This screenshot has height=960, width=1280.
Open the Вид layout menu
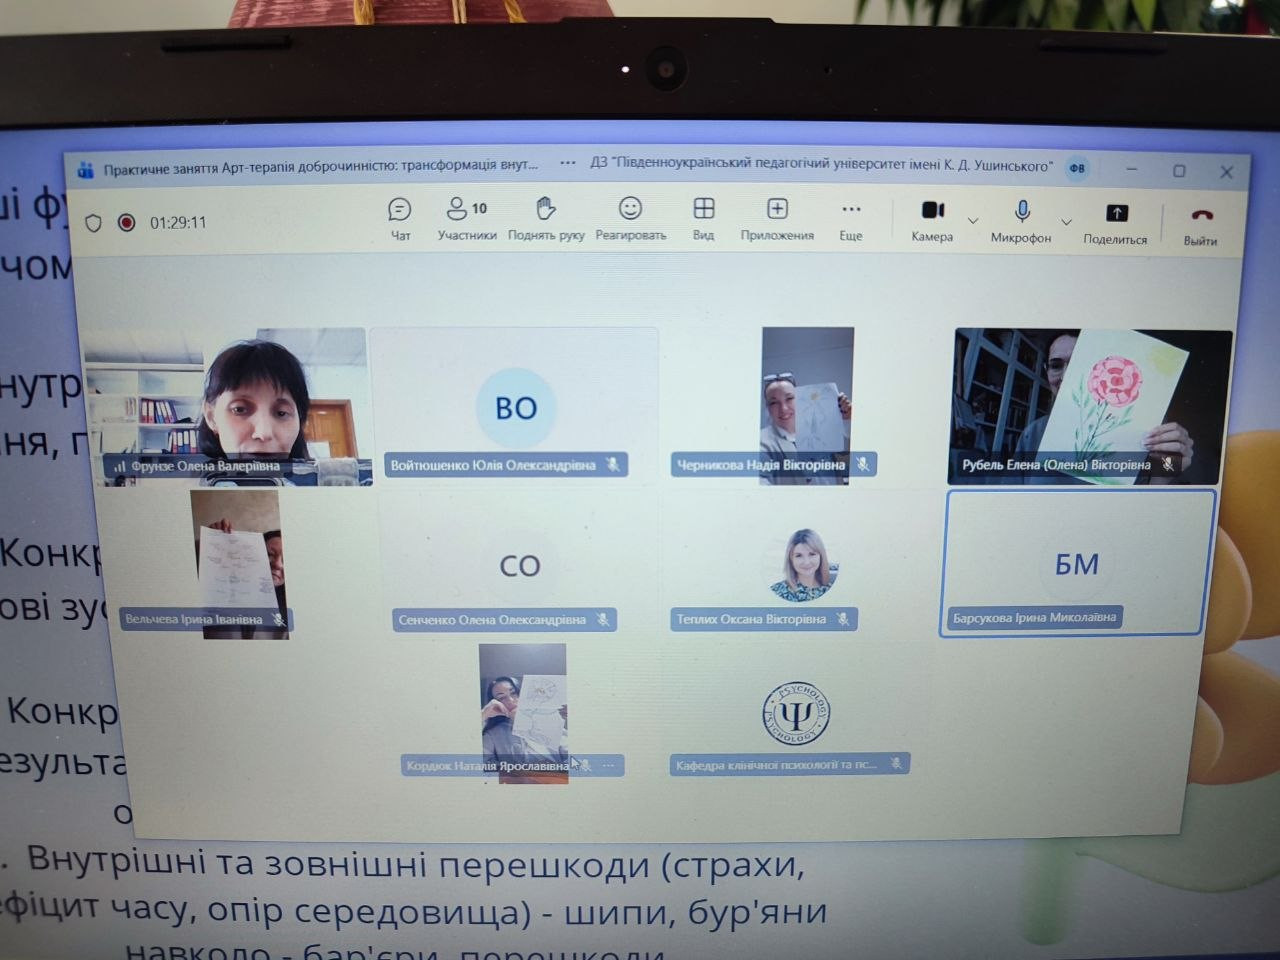703,217
